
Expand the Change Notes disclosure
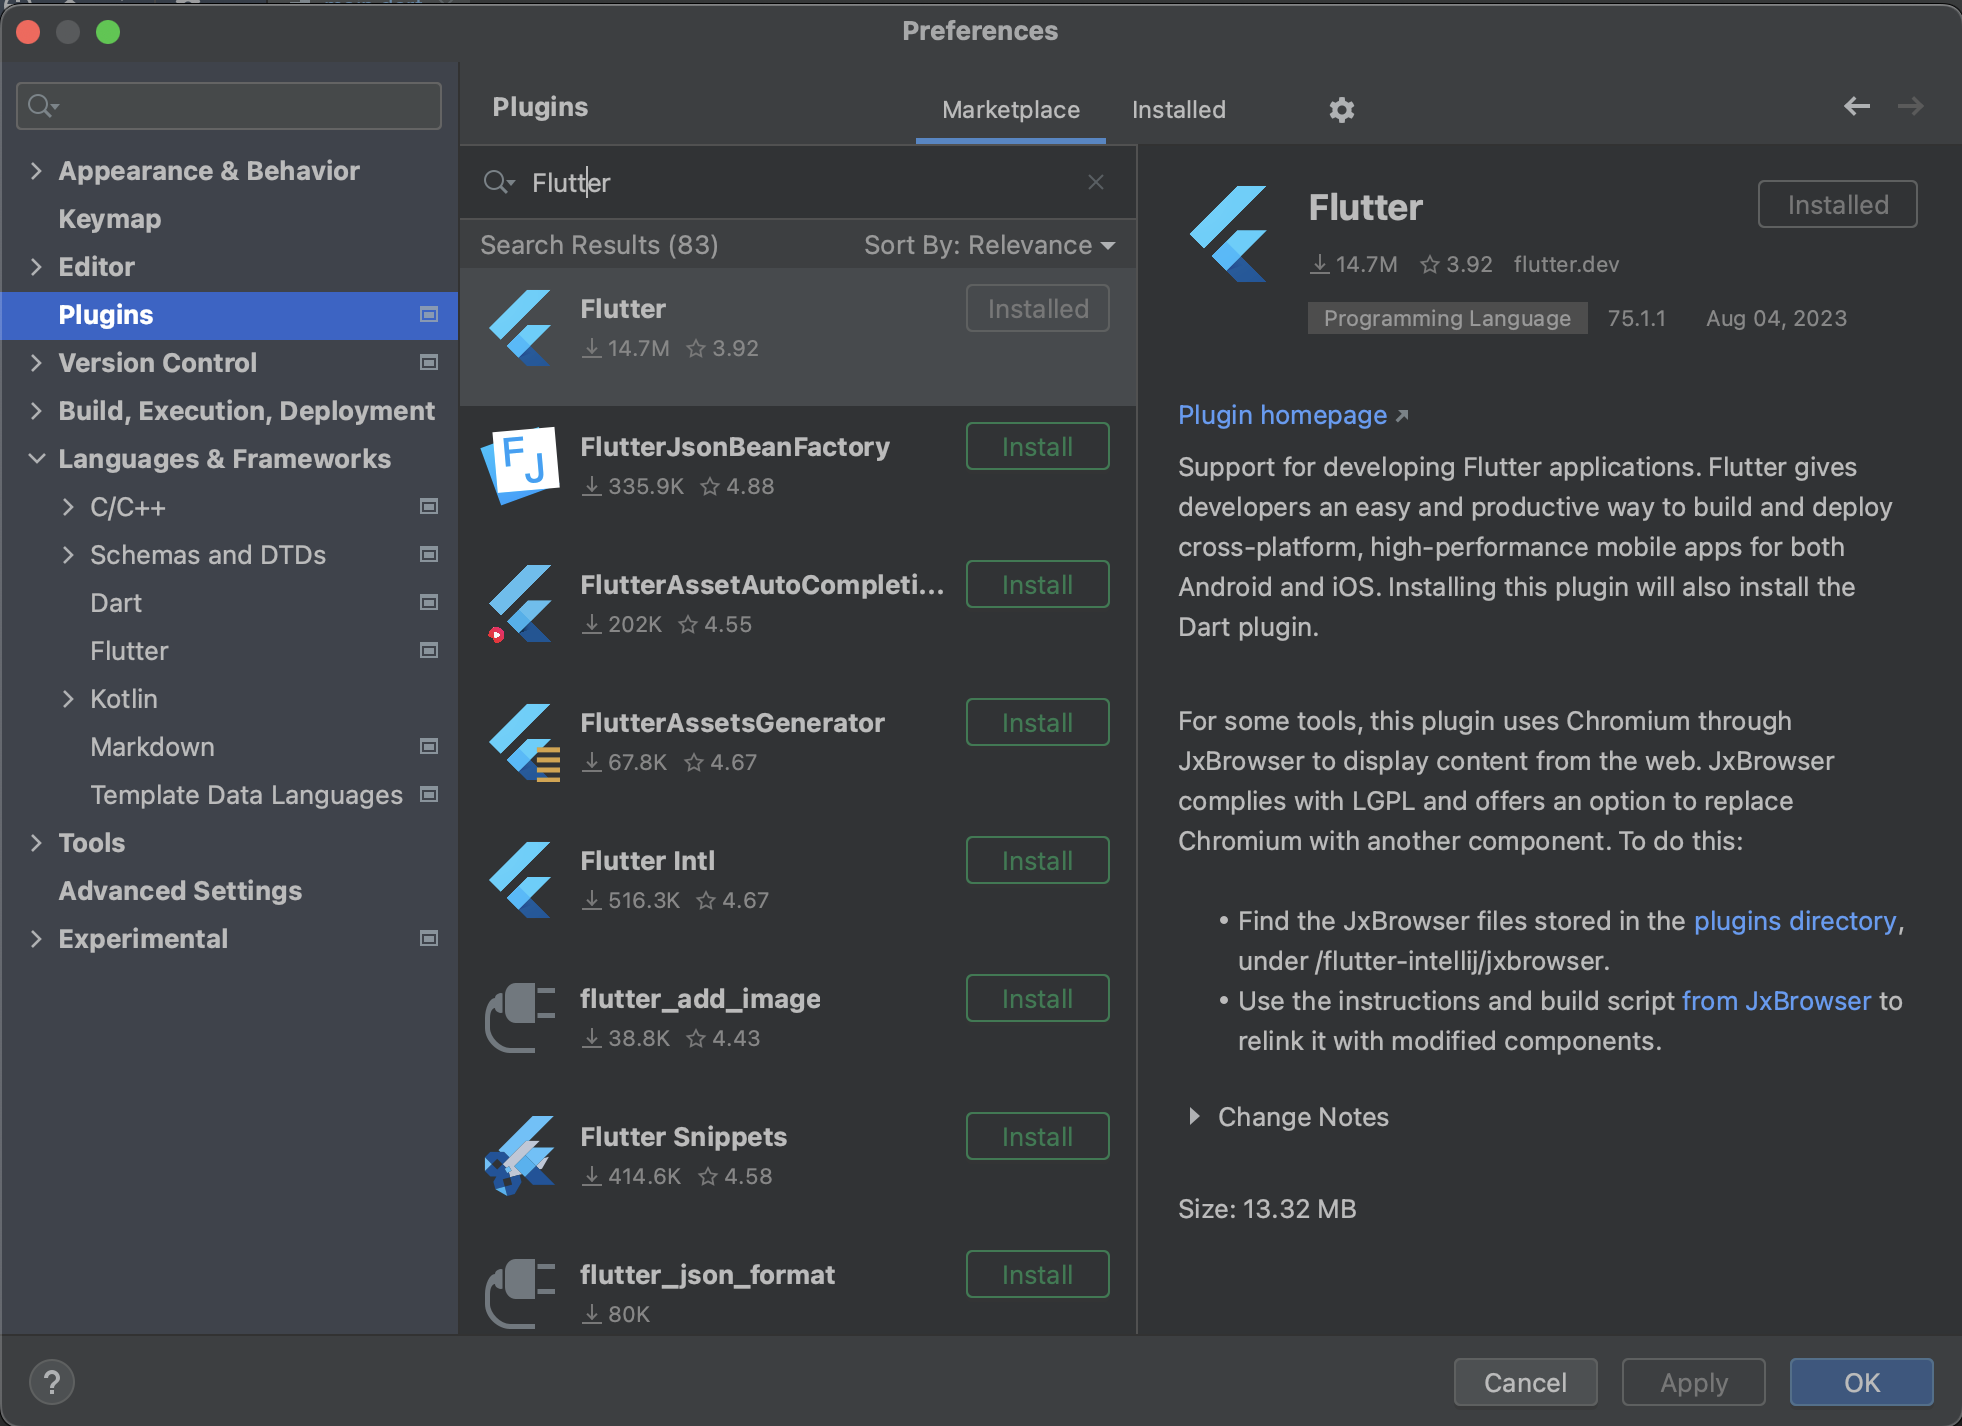[x=1193, y=1117]
